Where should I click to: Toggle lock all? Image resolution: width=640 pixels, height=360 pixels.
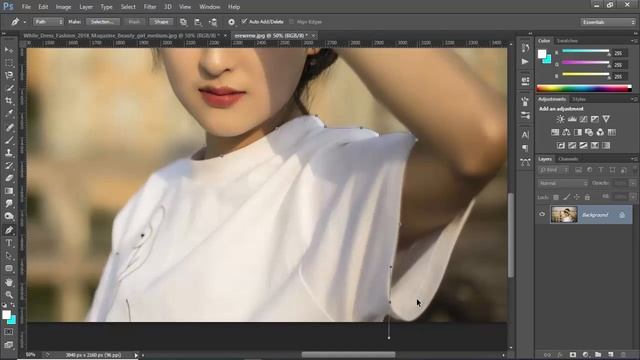587,197
